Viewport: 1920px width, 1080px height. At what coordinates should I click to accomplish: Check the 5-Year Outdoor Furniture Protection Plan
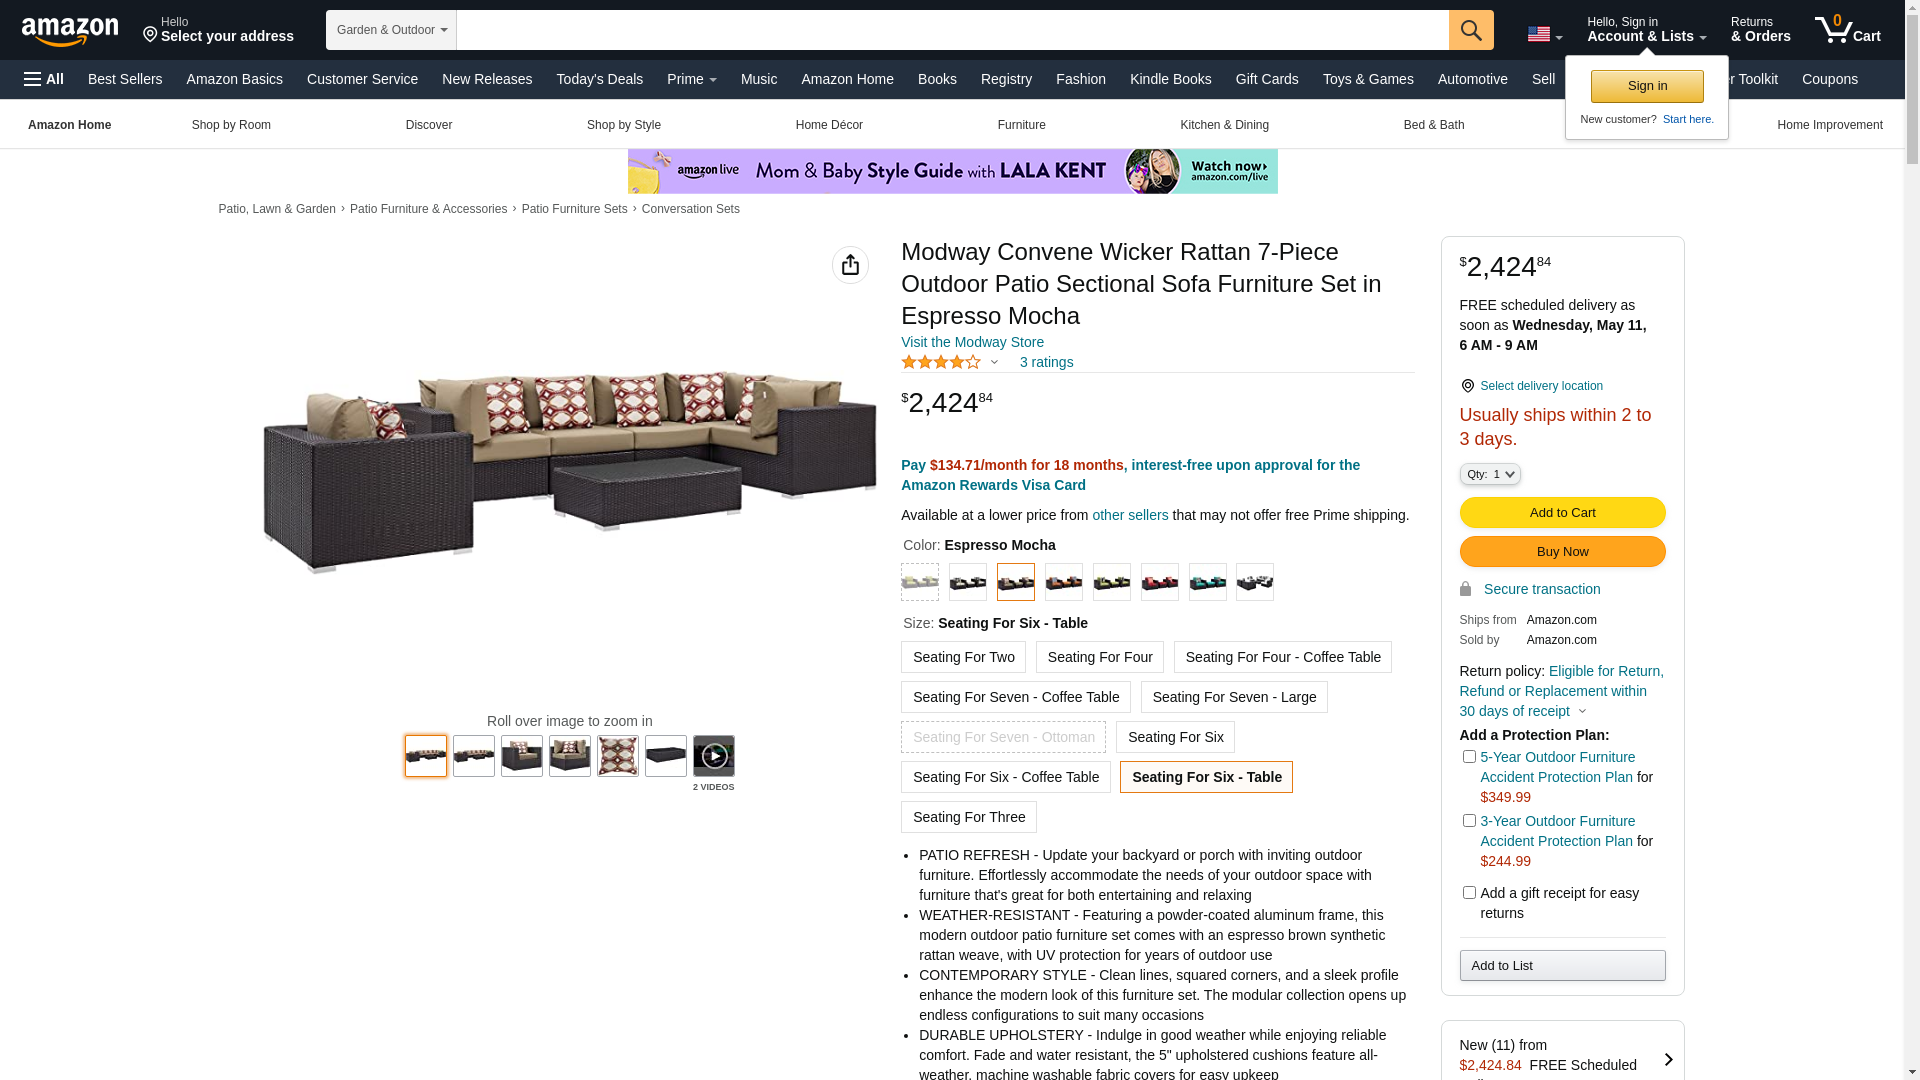point(1469,757)
